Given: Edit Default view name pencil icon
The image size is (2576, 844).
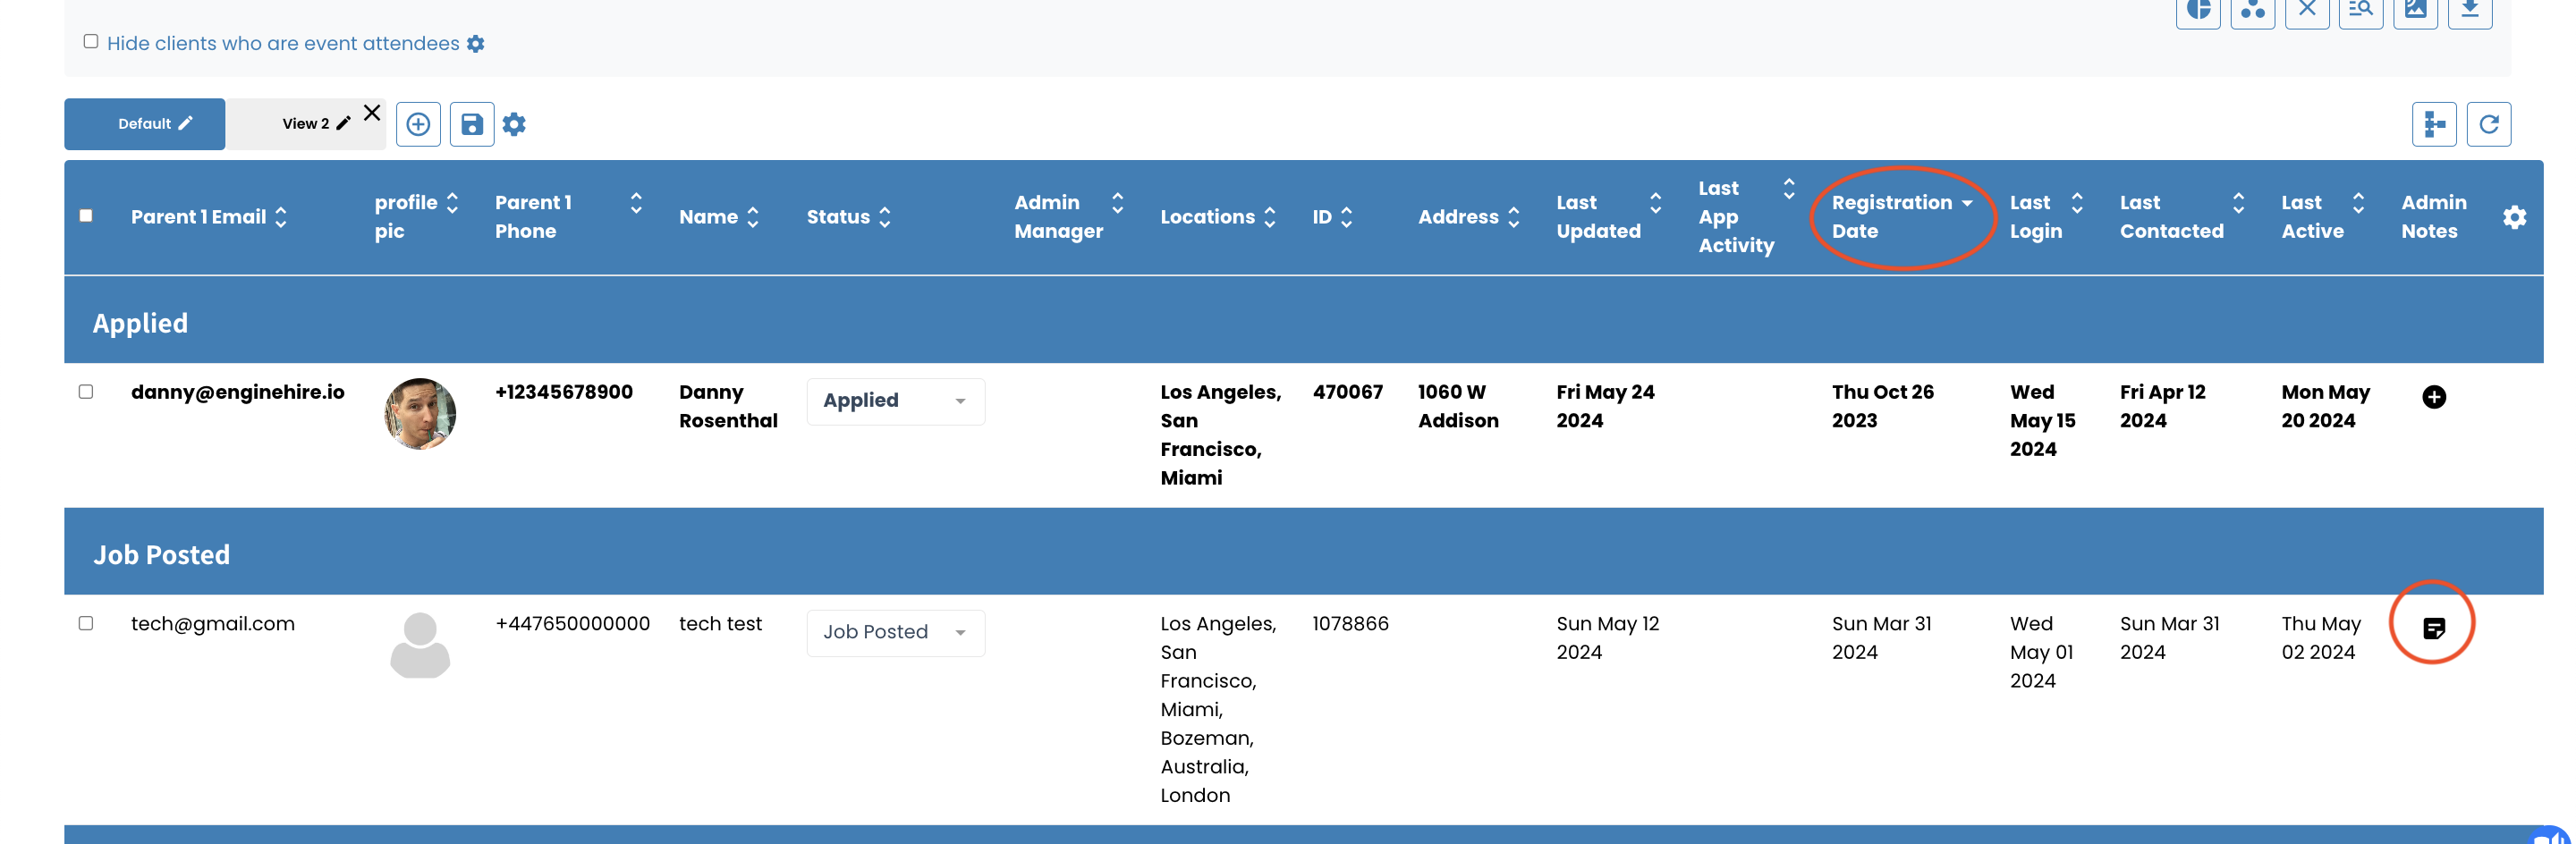Looking at the screenshot, I should pyautogui.click(x=185, y=123).
